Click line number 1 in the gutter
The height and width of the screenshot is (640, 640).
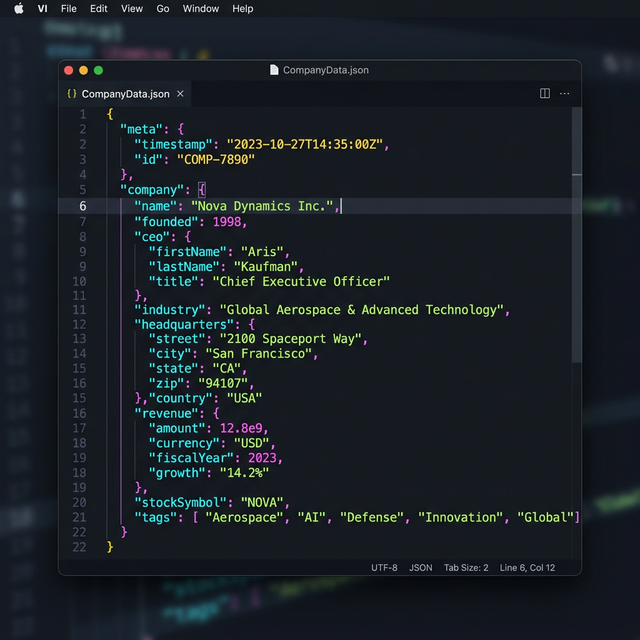click(83, 114)
